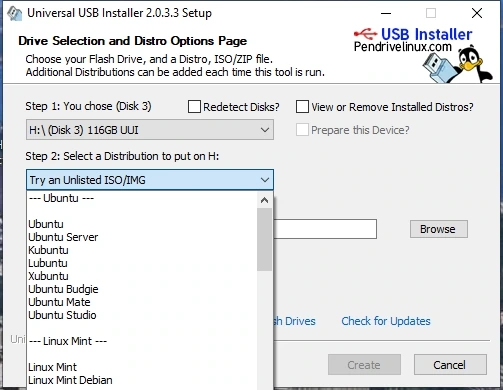Viewport: 503px width, 390px height.
Task: Click the list scrollbar up arrow
Action: point(265,200)
